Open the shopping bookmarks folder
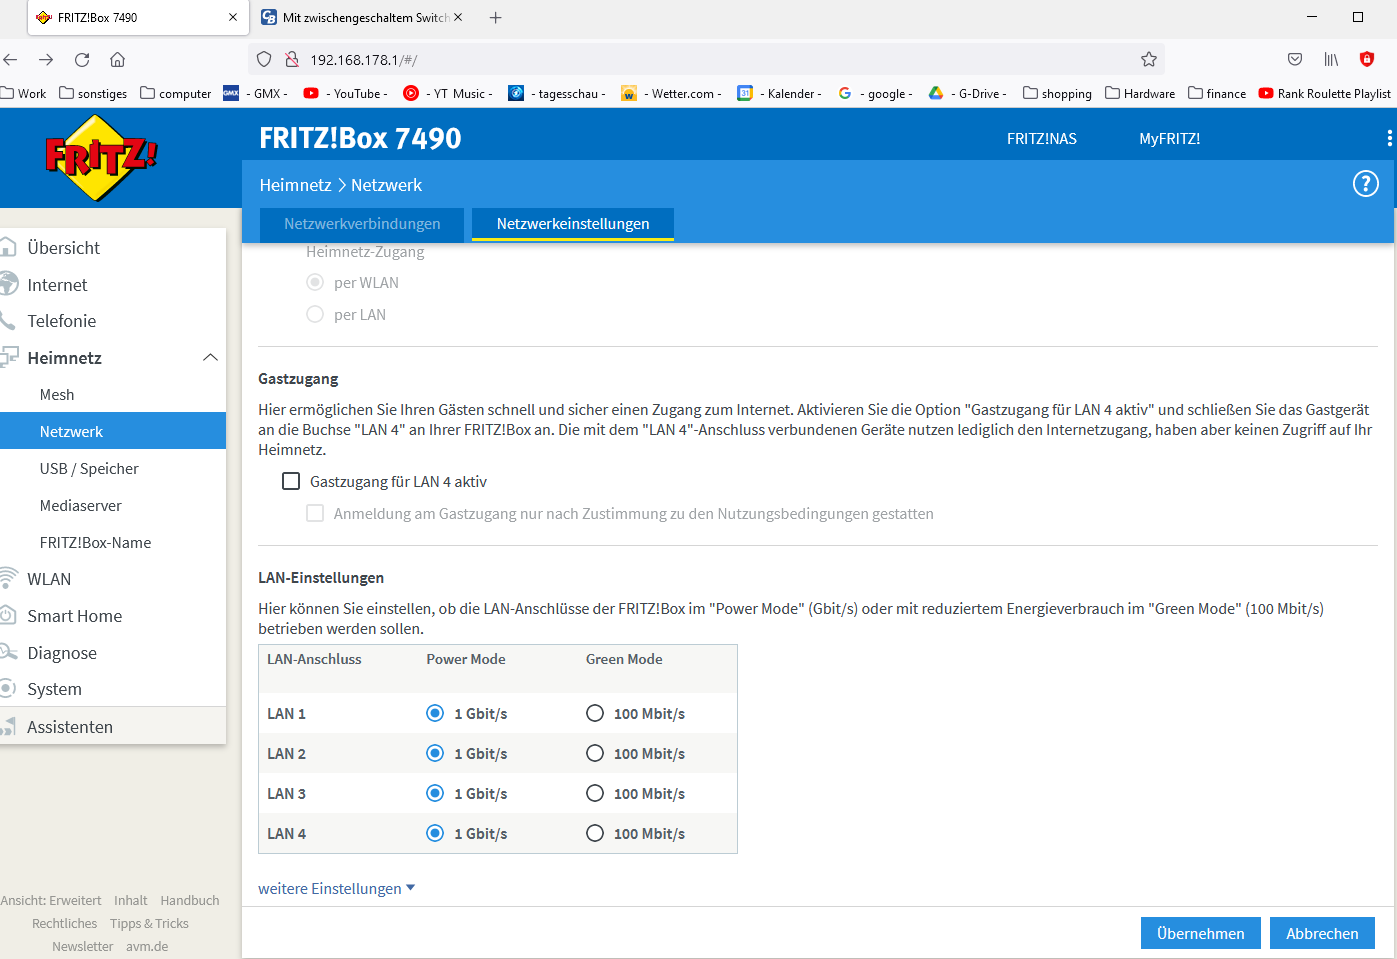Viewport: 1397px width, 959px height. click(x=1057, y=93)
